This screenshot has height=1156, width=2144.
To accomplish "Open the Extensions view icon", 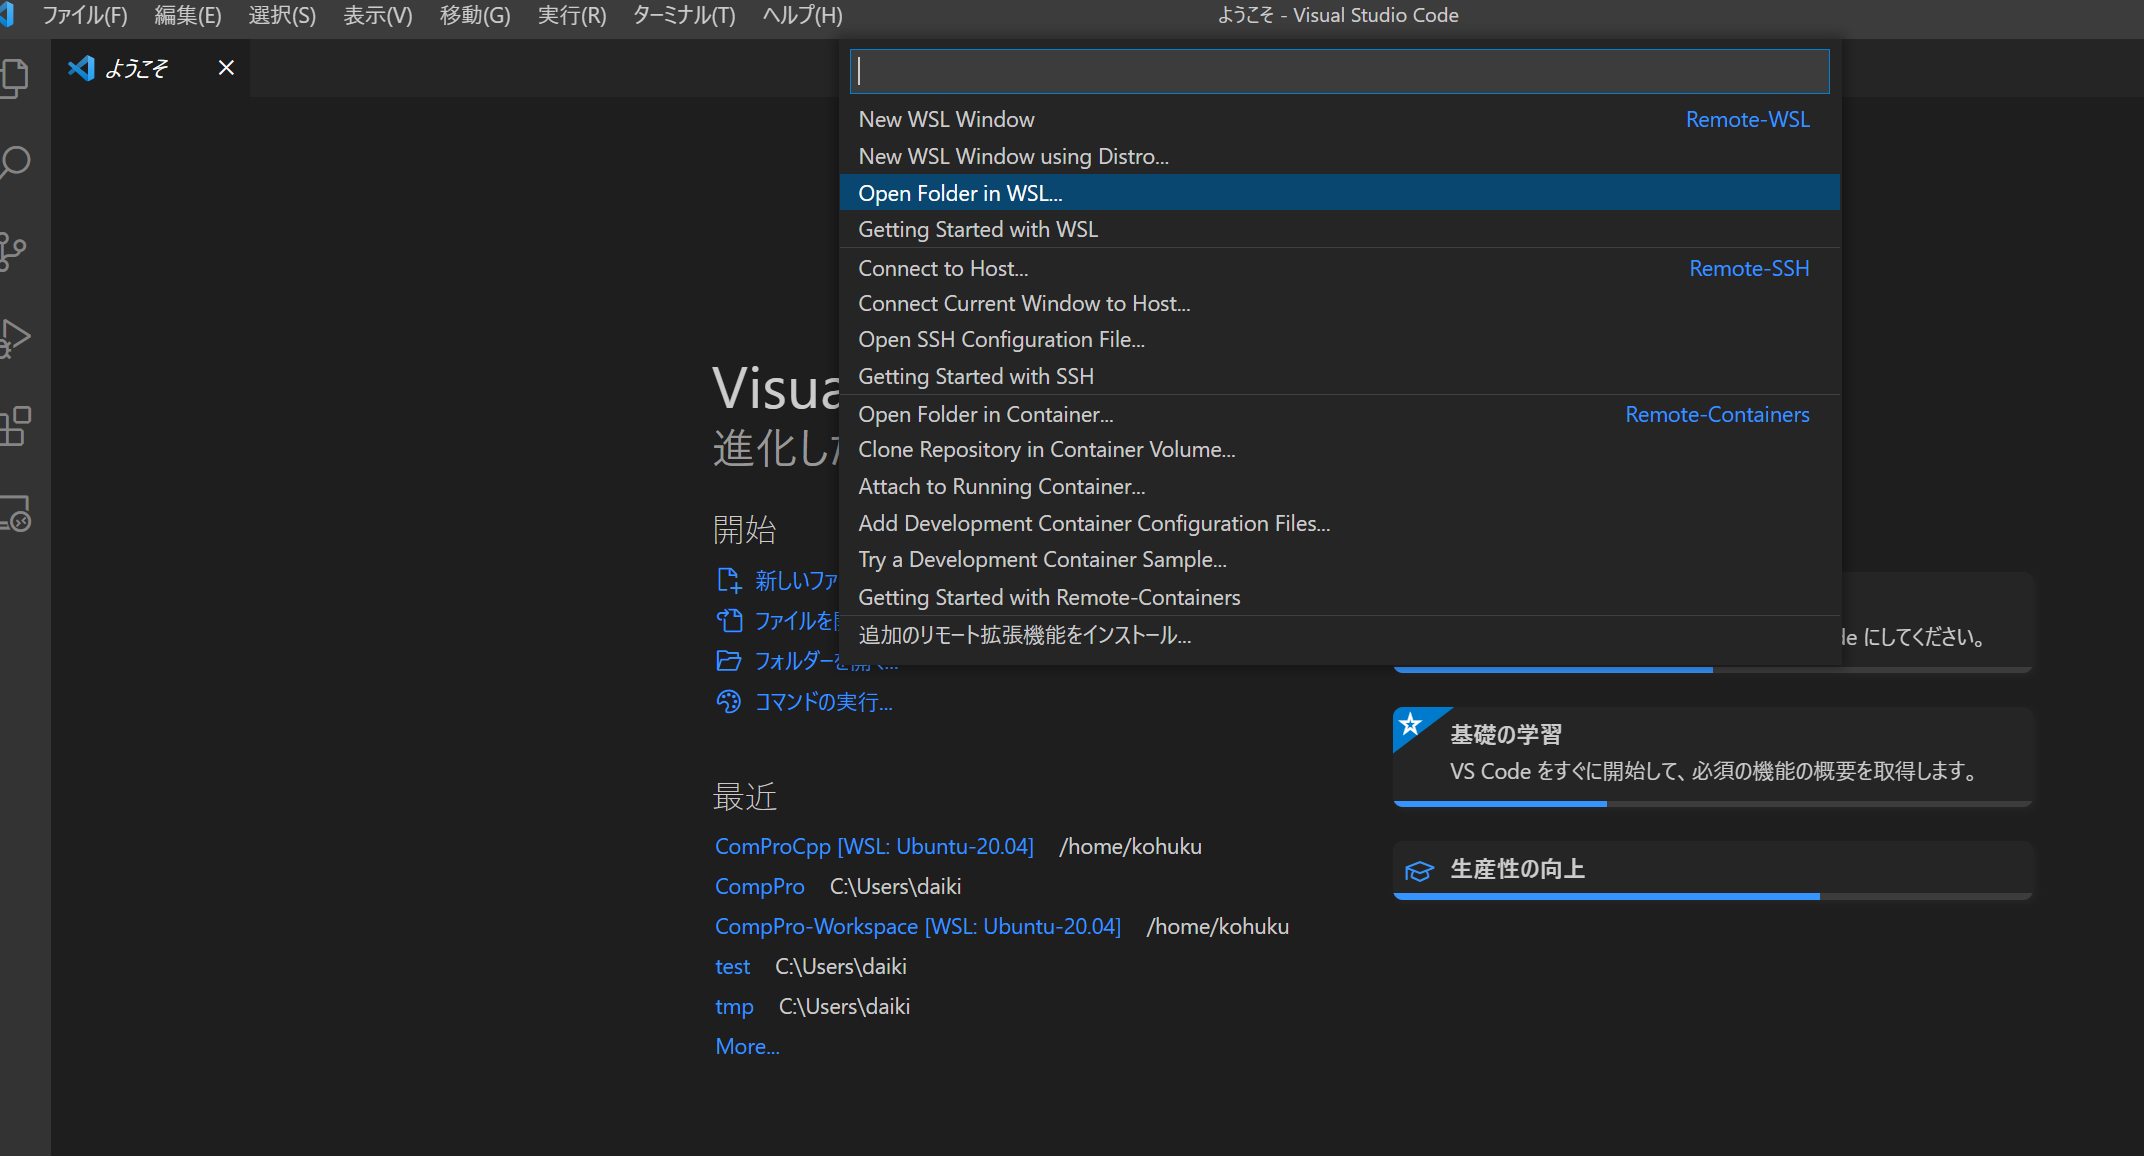I will 14,426.
